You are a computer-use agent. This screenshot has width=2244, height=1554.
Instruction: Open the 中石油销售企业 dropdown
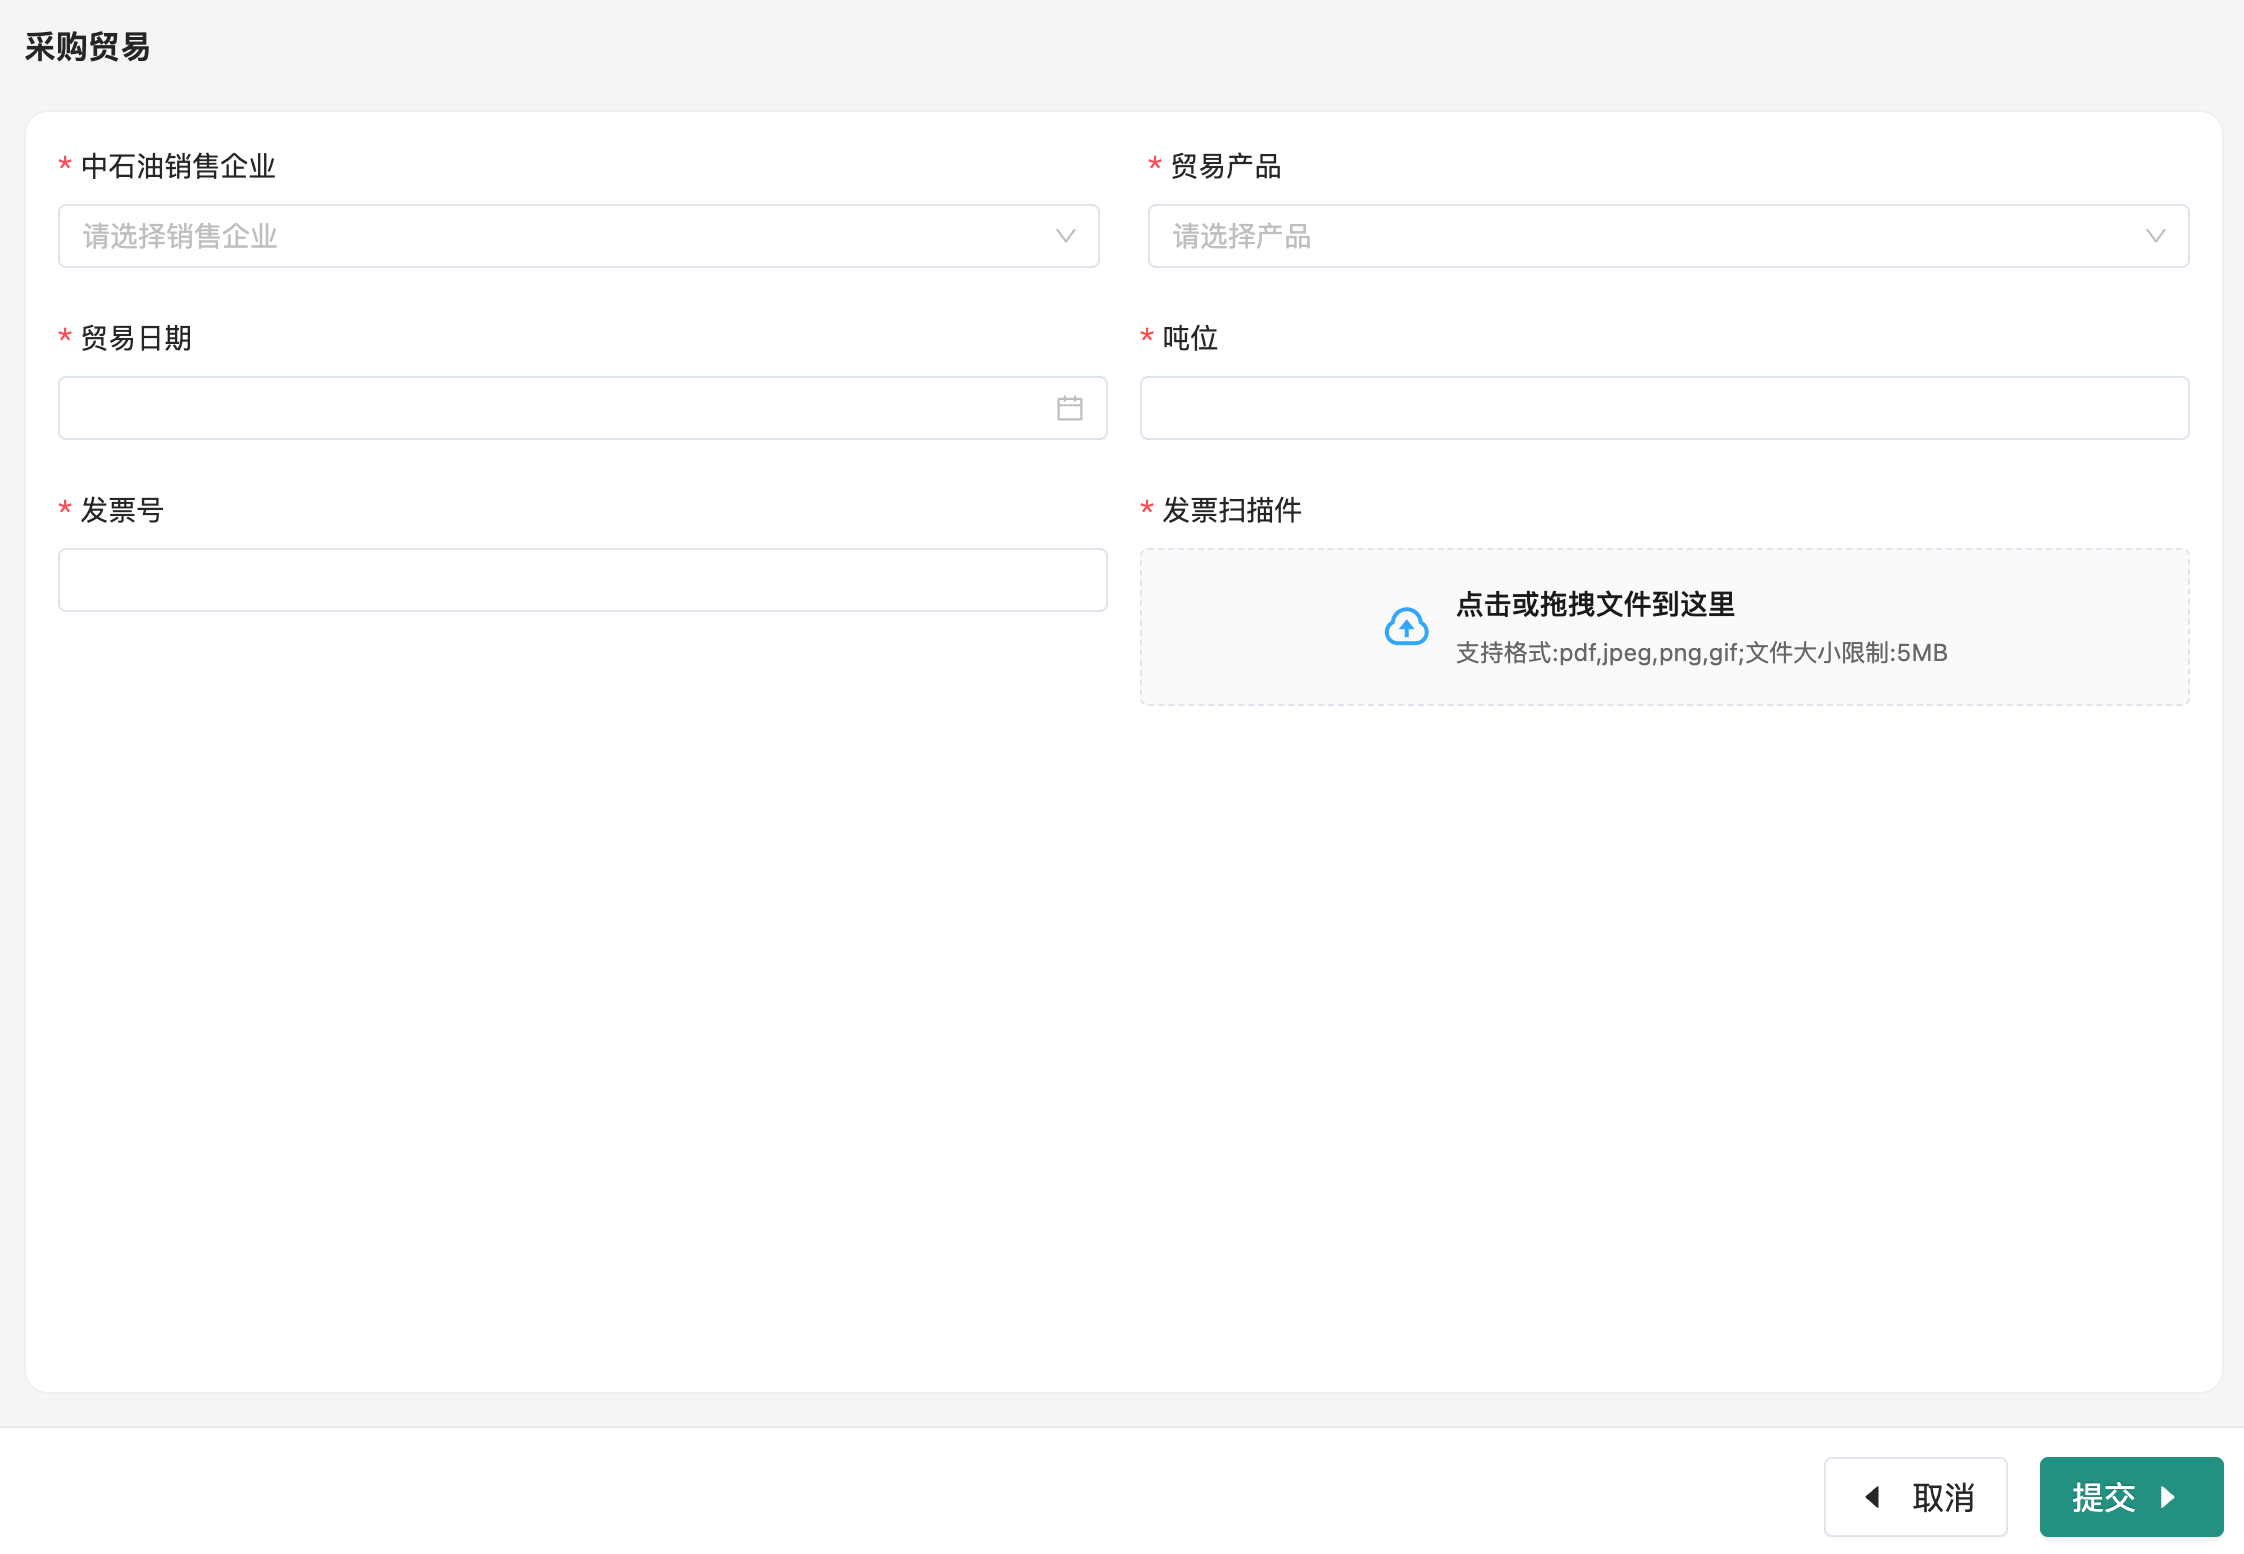click(560, 236)
